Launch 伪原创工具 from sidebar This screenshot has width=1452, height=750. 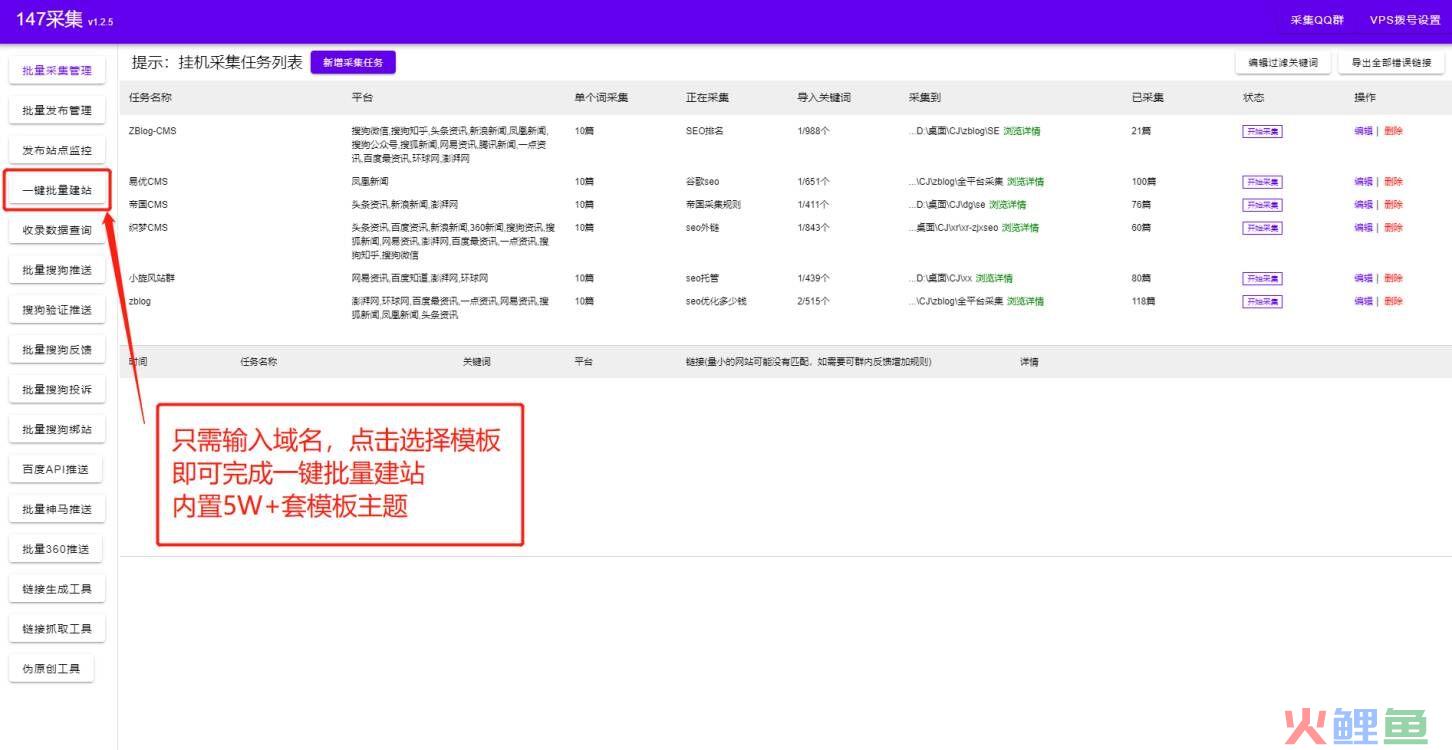point(51,669)
